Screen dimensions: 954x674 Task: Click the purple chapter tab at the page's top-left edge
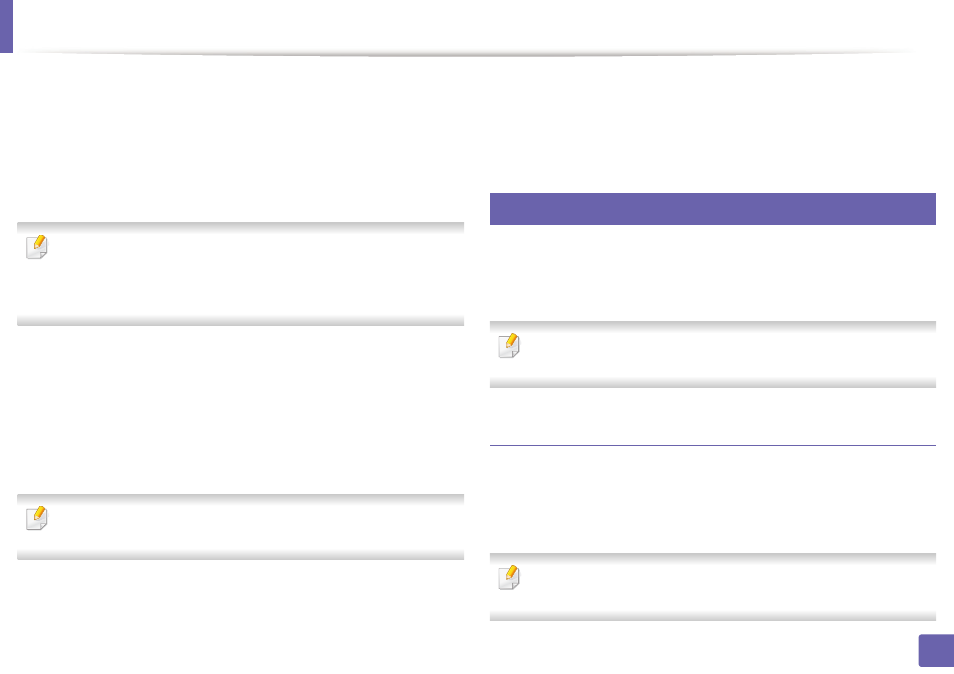pos(6,26)
